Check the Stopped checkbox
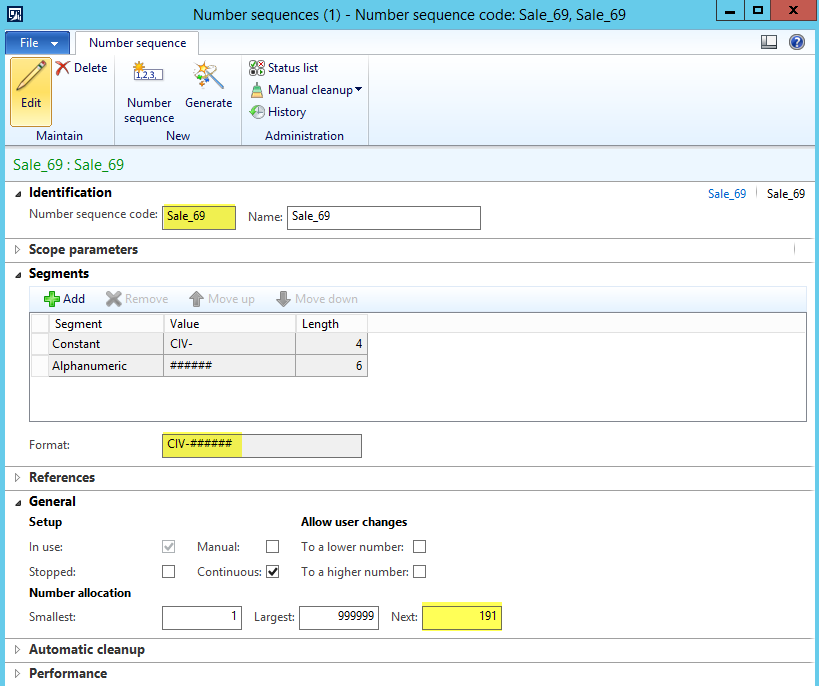The width and height of the screenshot is (819, 686). point(169,572)
